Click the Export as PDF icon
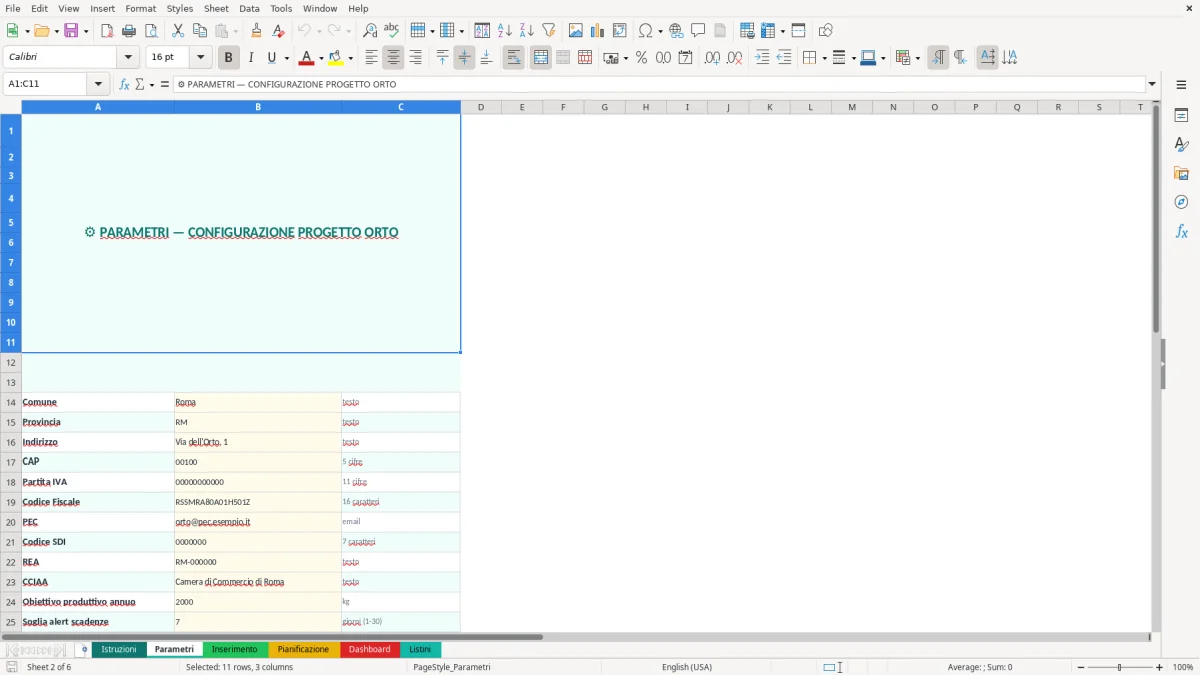Screen dimensions: 1200x675 coord(107,31)
